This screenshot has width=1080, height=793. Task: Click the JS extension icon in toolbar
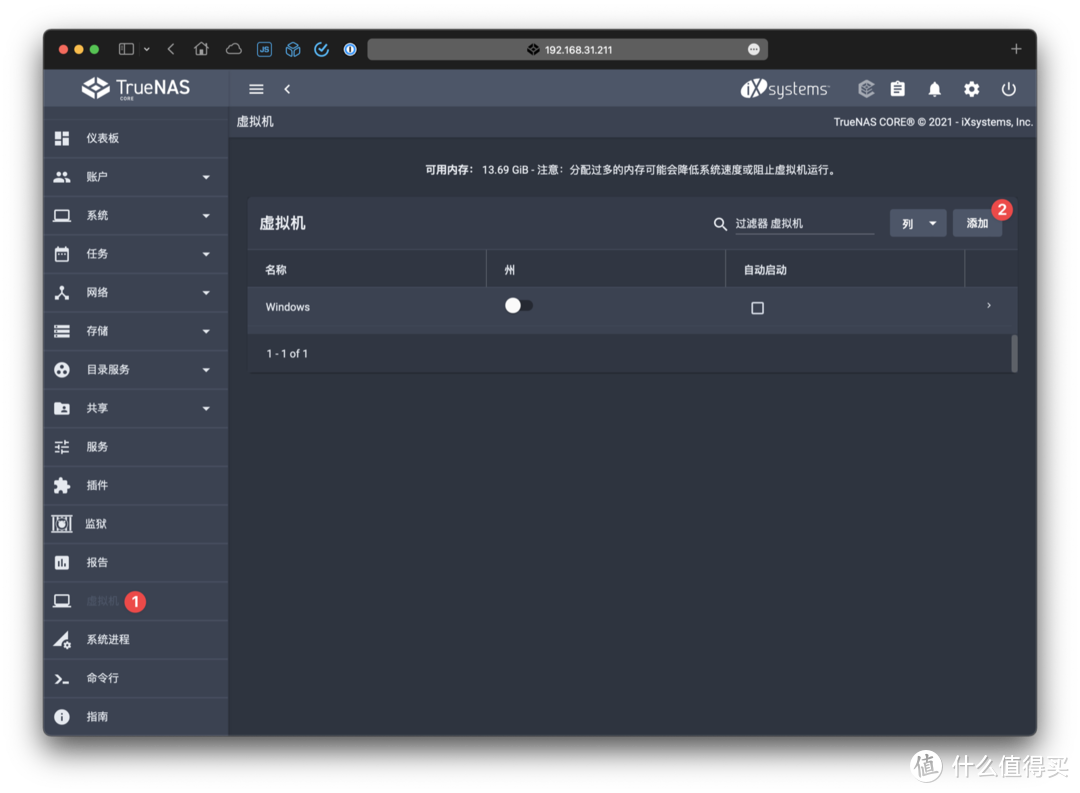(x=264, y=49)
